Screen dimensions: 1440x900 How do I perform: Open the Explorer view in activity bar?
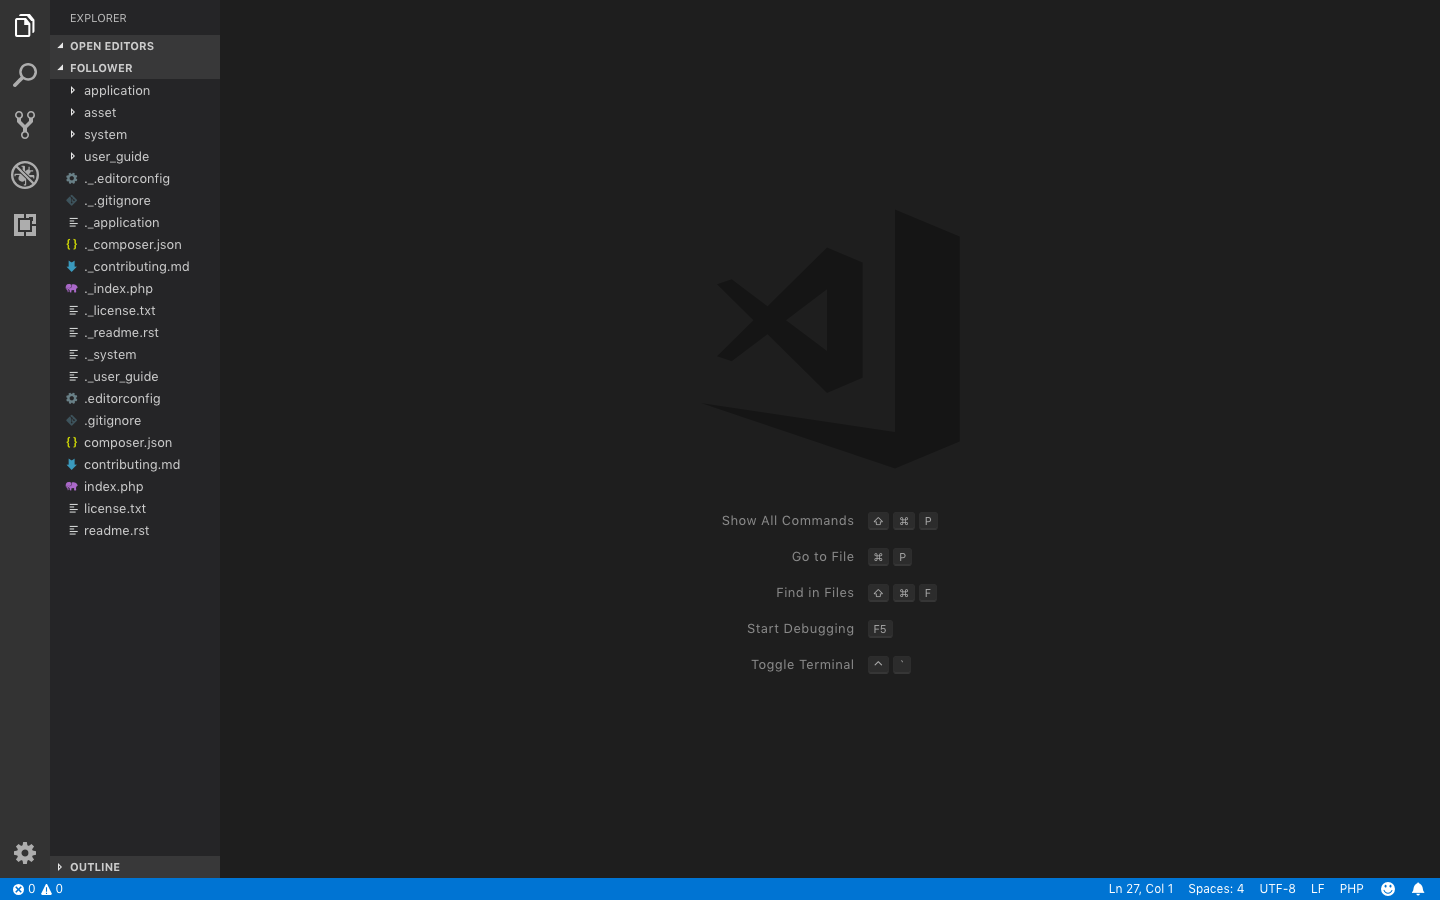25,25
